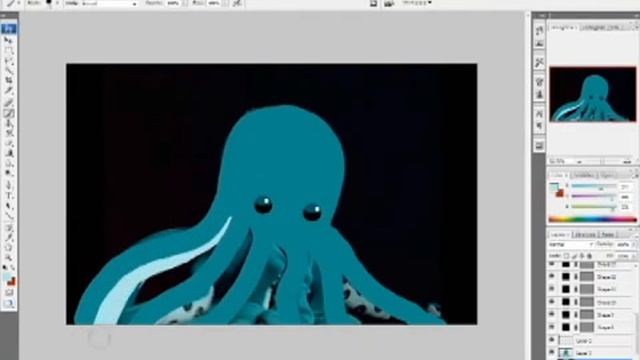Reset default colors in toolbox
This screenshot has height=360, width=640.
[x=5, y=268]
